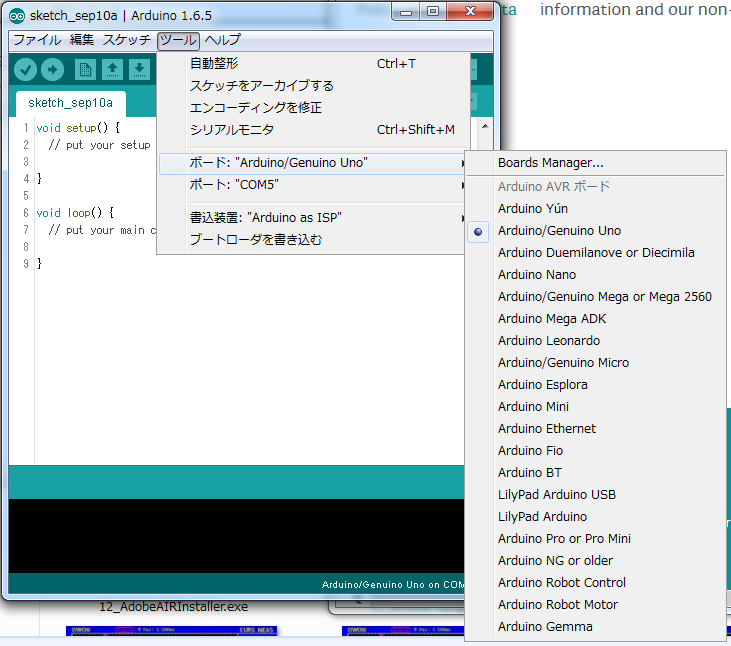Choose エンコーディングを修正 menu entry
Screen dimensions: 731x646
click(312, 108)
